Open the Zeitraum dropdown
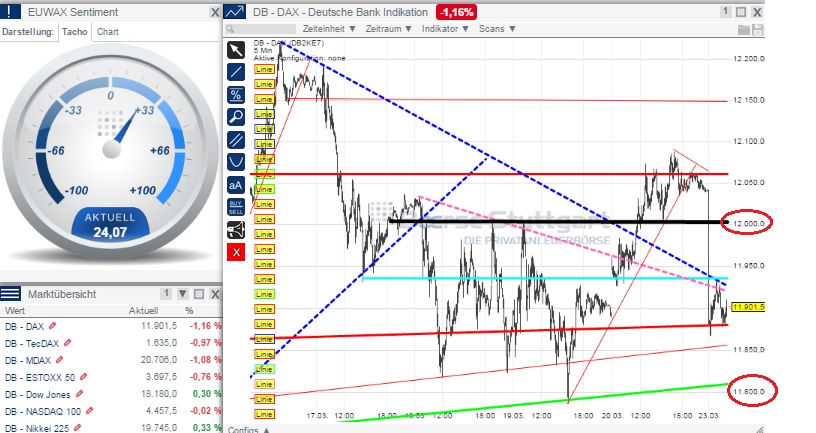 [x=388, y=29]
